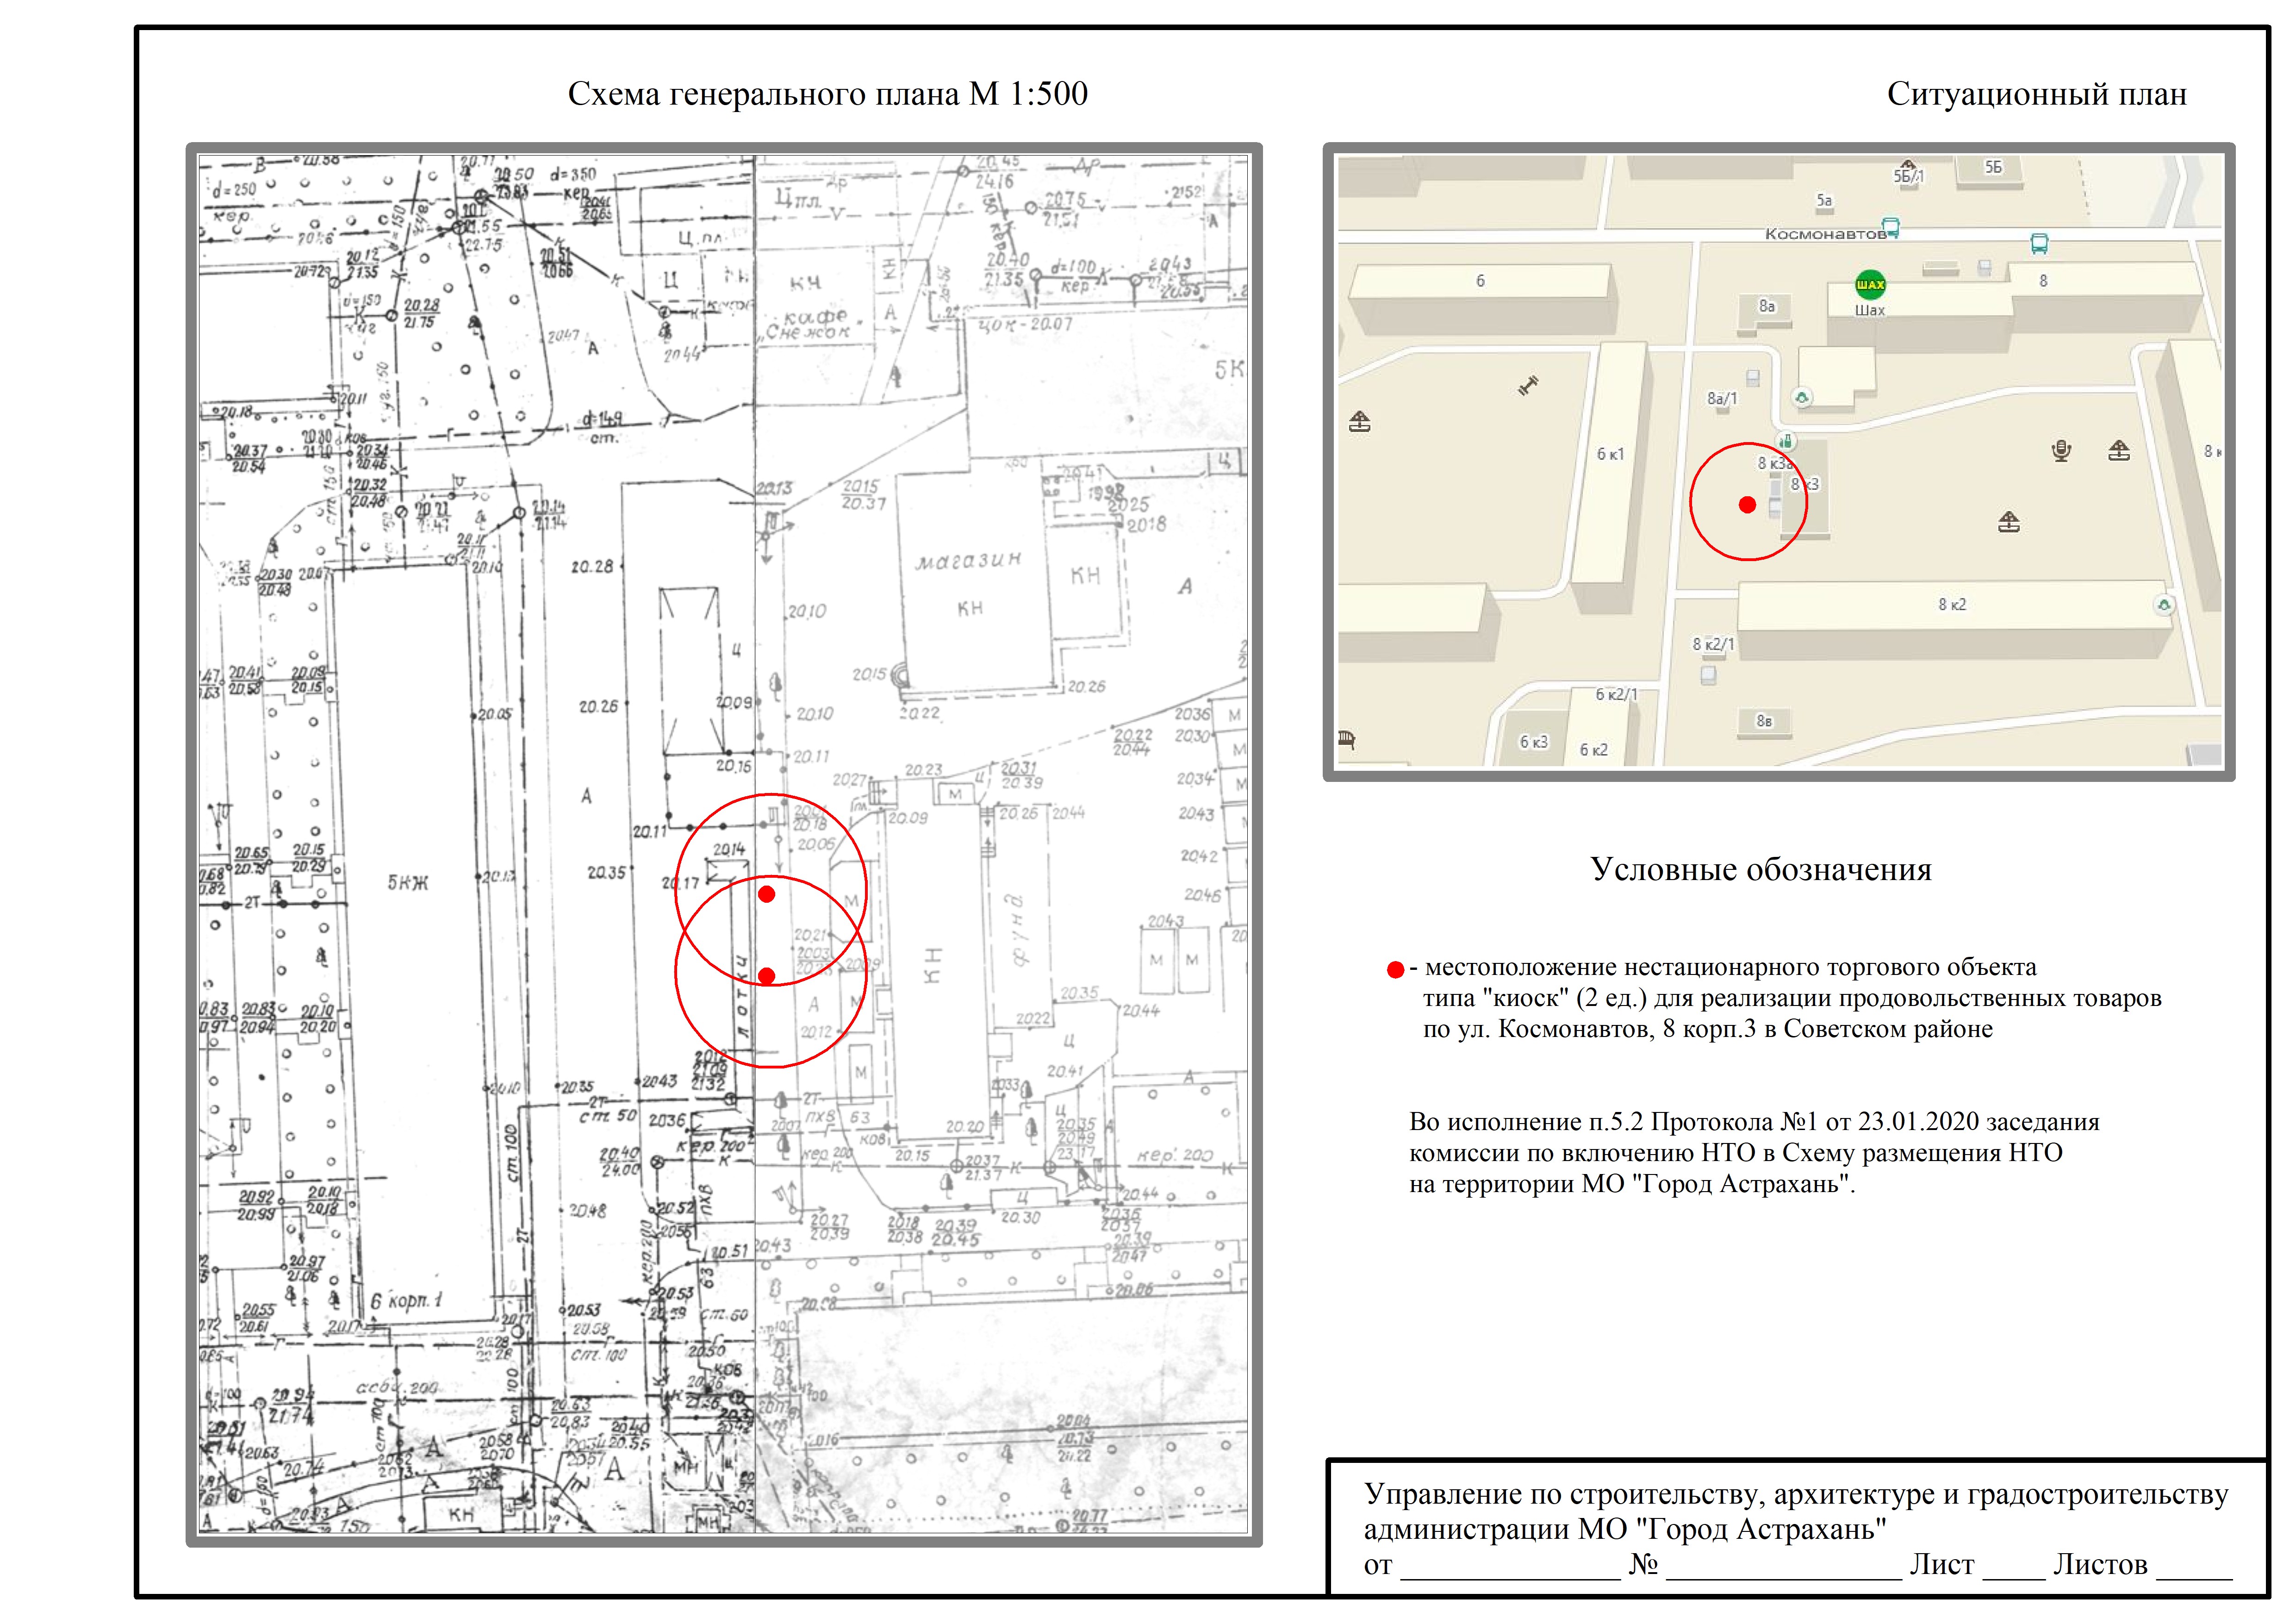Click the red legend dot under Условные обозначения

tap(1395, 969)
